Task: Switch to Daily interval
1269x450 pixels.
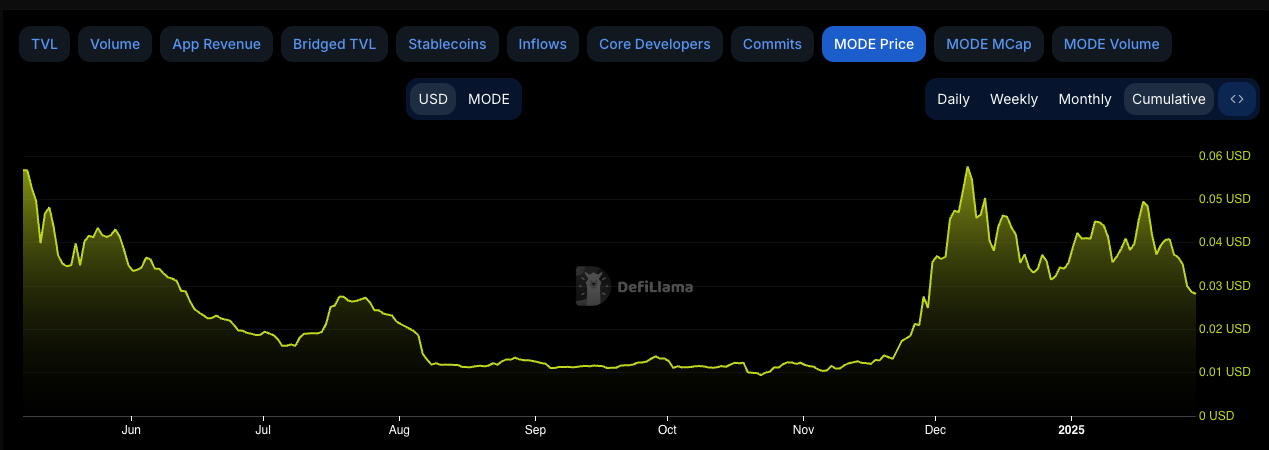Action: point(953,99)
